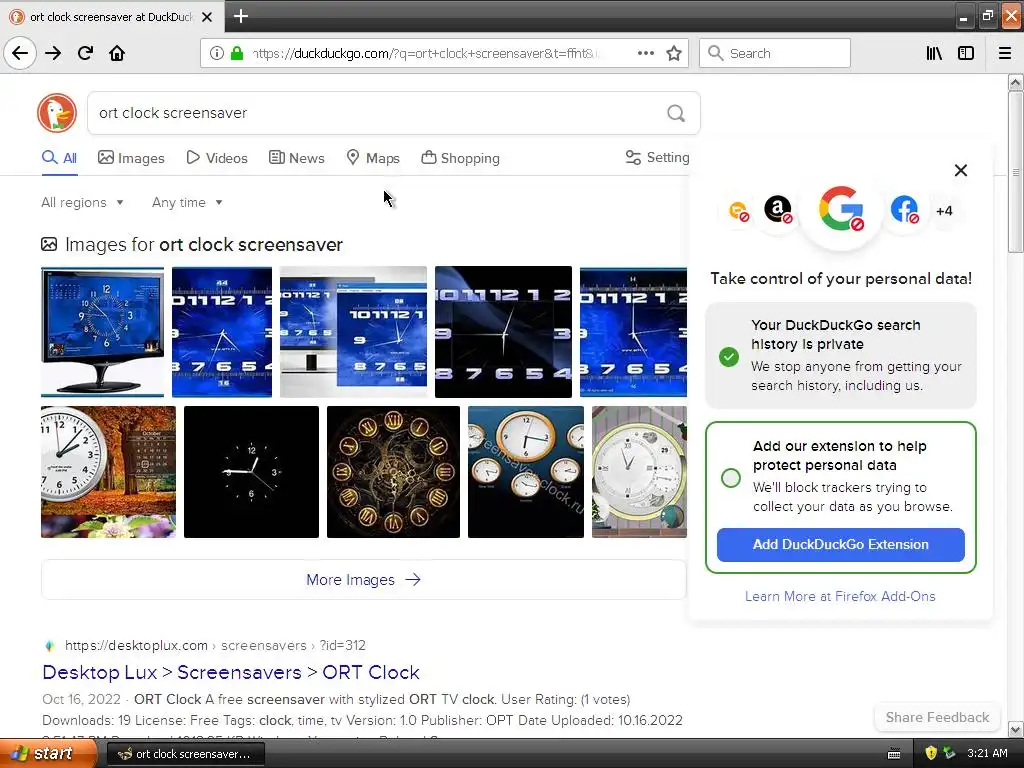
Task: Switch to the Images tab
Action: [131, 158]
